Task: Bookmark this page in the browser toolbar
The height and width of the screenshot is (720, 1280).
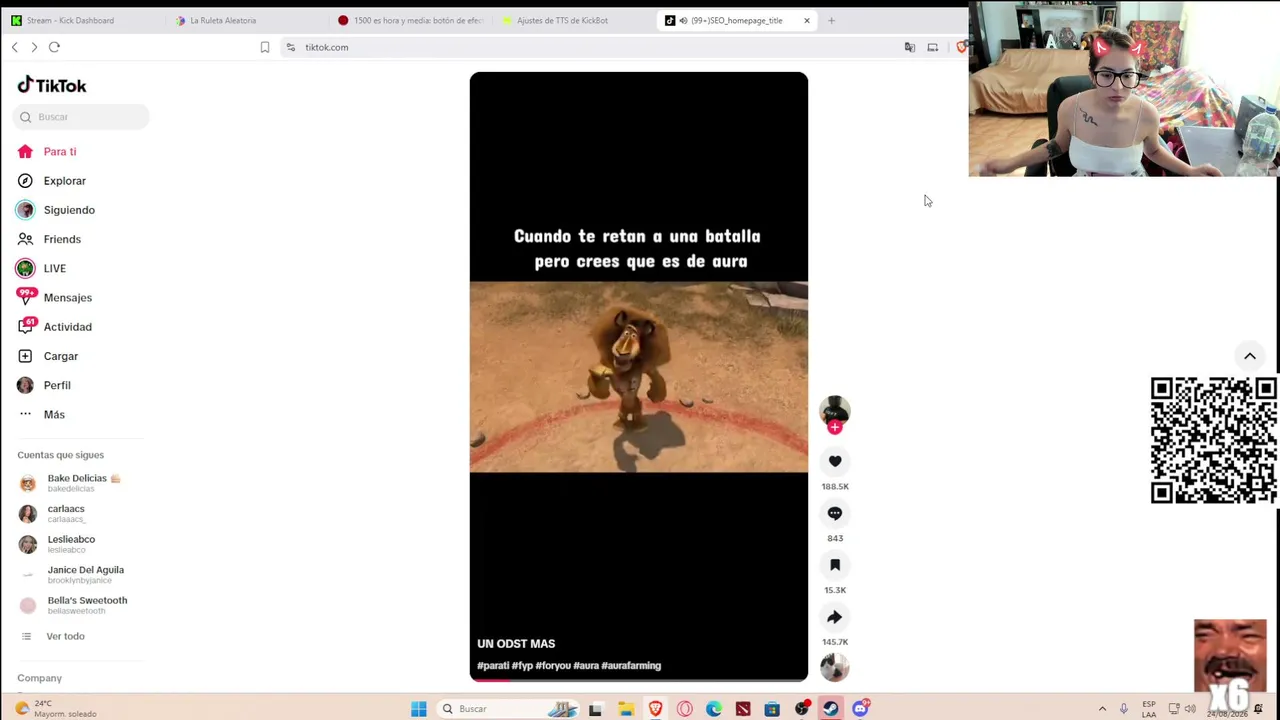Action: pos(265,47)
